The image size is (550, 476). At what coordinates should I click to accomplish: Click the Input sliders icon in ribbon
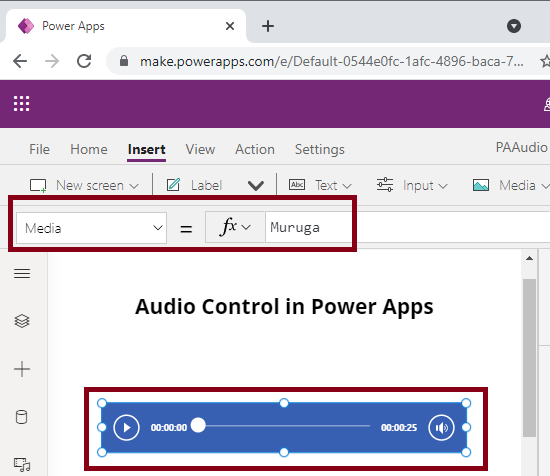[385, 185]
